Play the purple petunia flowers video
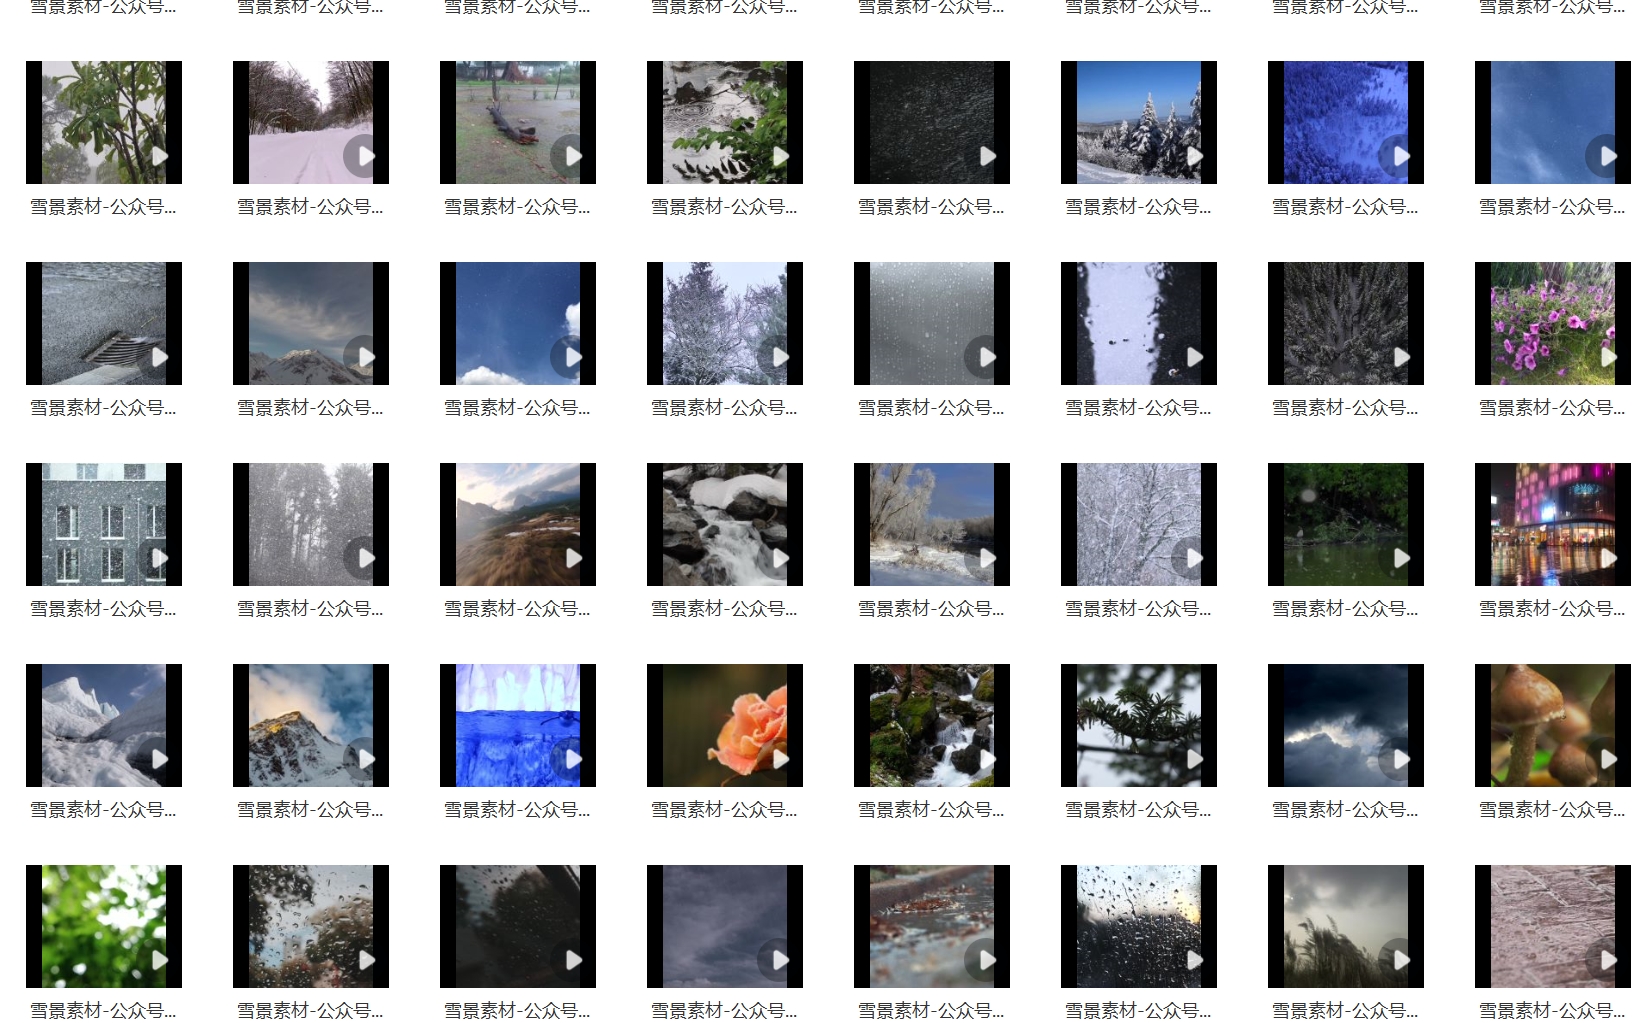Image resolution: width=1645 pixels, height=1023 pixels. (1608, 357)
